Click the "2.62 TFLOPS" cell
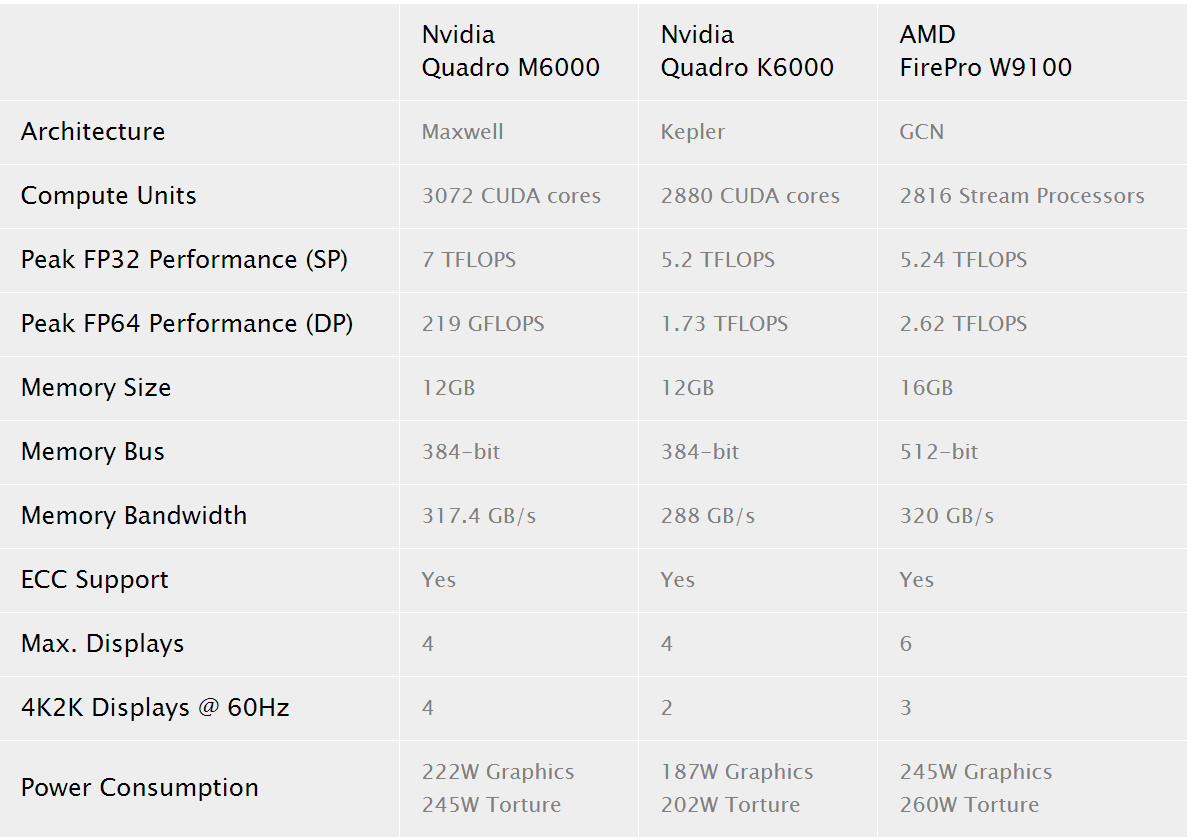The width and height of the screenshot is (1194, 840). [963, 324]
